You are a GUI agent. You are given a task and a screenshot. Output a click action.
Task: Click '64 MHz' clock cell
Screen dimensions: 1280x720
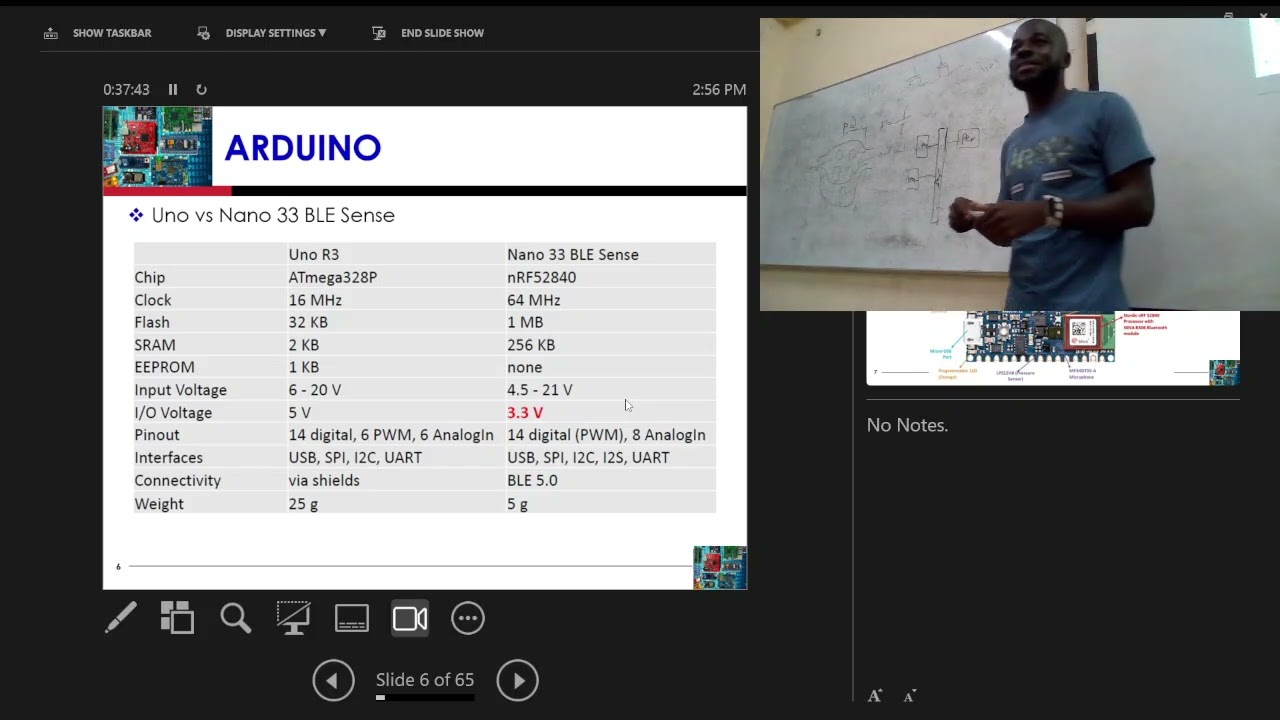point(533,300)
